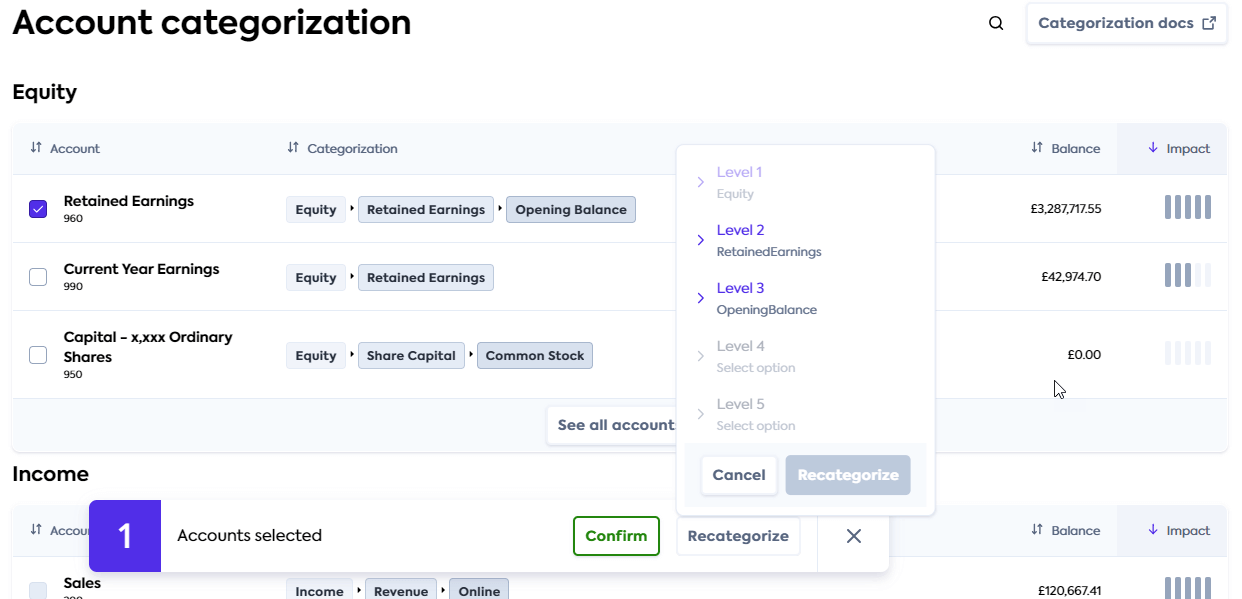1242x599 pixels.
Task: Uncheck the Retained Earnings account
Action: (38, 208)
